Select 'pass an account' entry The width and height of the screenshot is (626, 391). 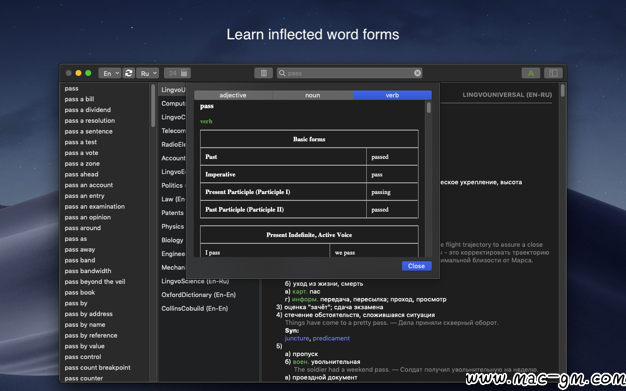tap(89, 185)
